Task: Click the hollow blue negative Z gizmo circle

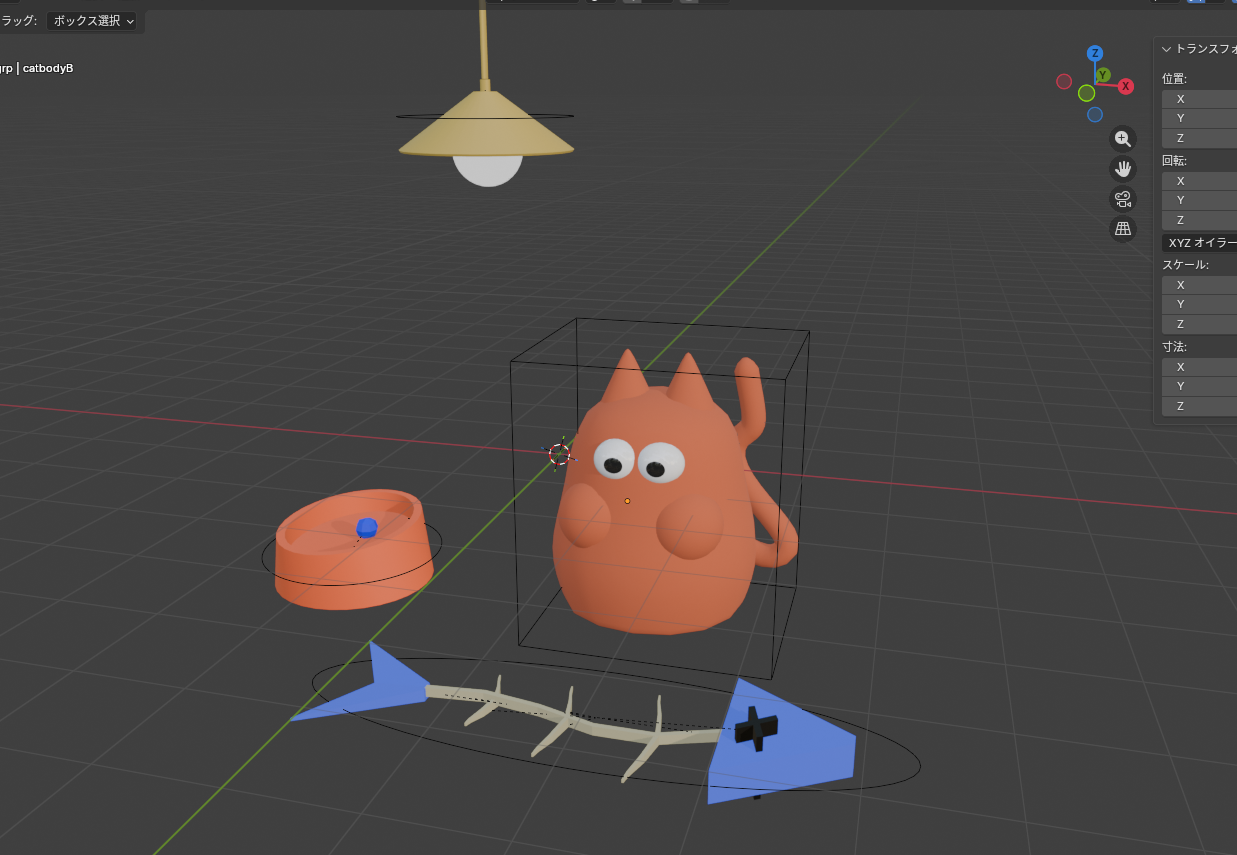Action: tap(1095, 114)
